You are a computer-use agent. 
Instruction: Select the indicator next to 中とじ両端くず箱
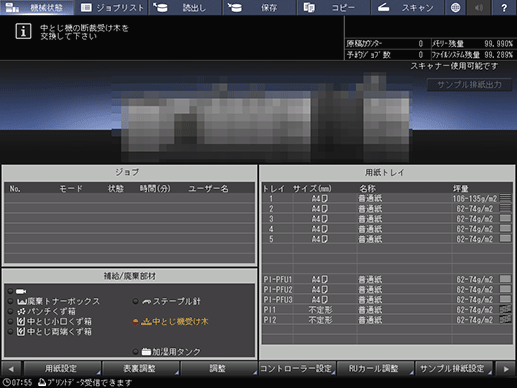click(x=10, y=332)
